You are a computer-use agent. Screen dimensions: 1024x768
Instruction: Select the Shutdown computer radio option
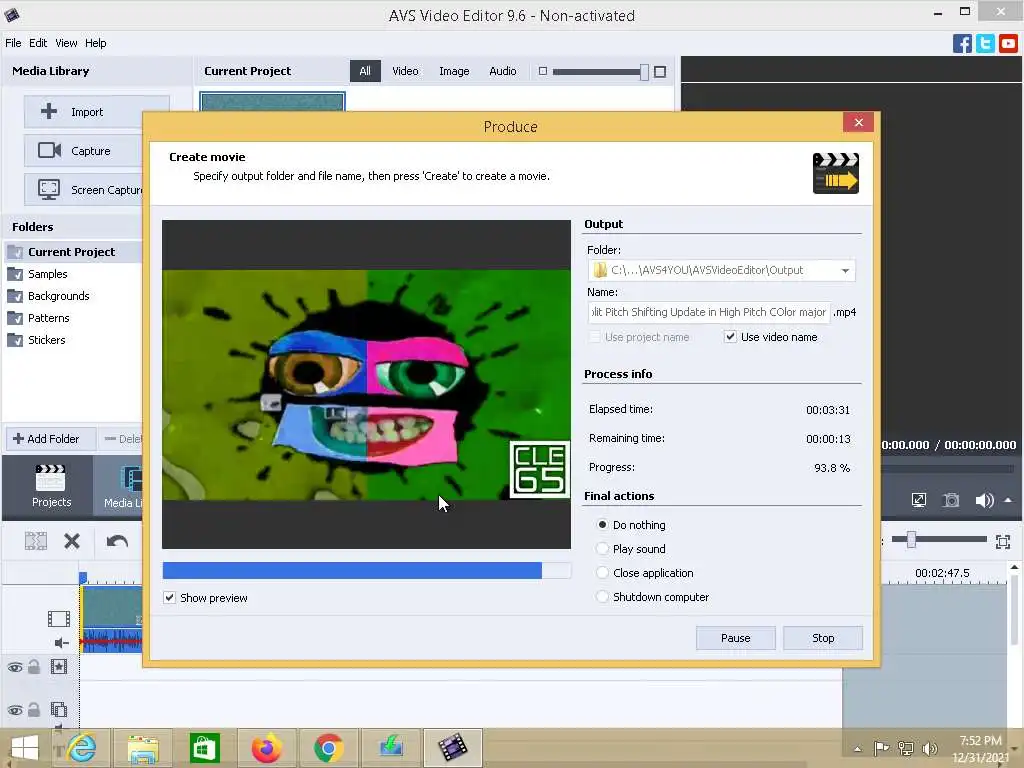[x=602, y=597]
